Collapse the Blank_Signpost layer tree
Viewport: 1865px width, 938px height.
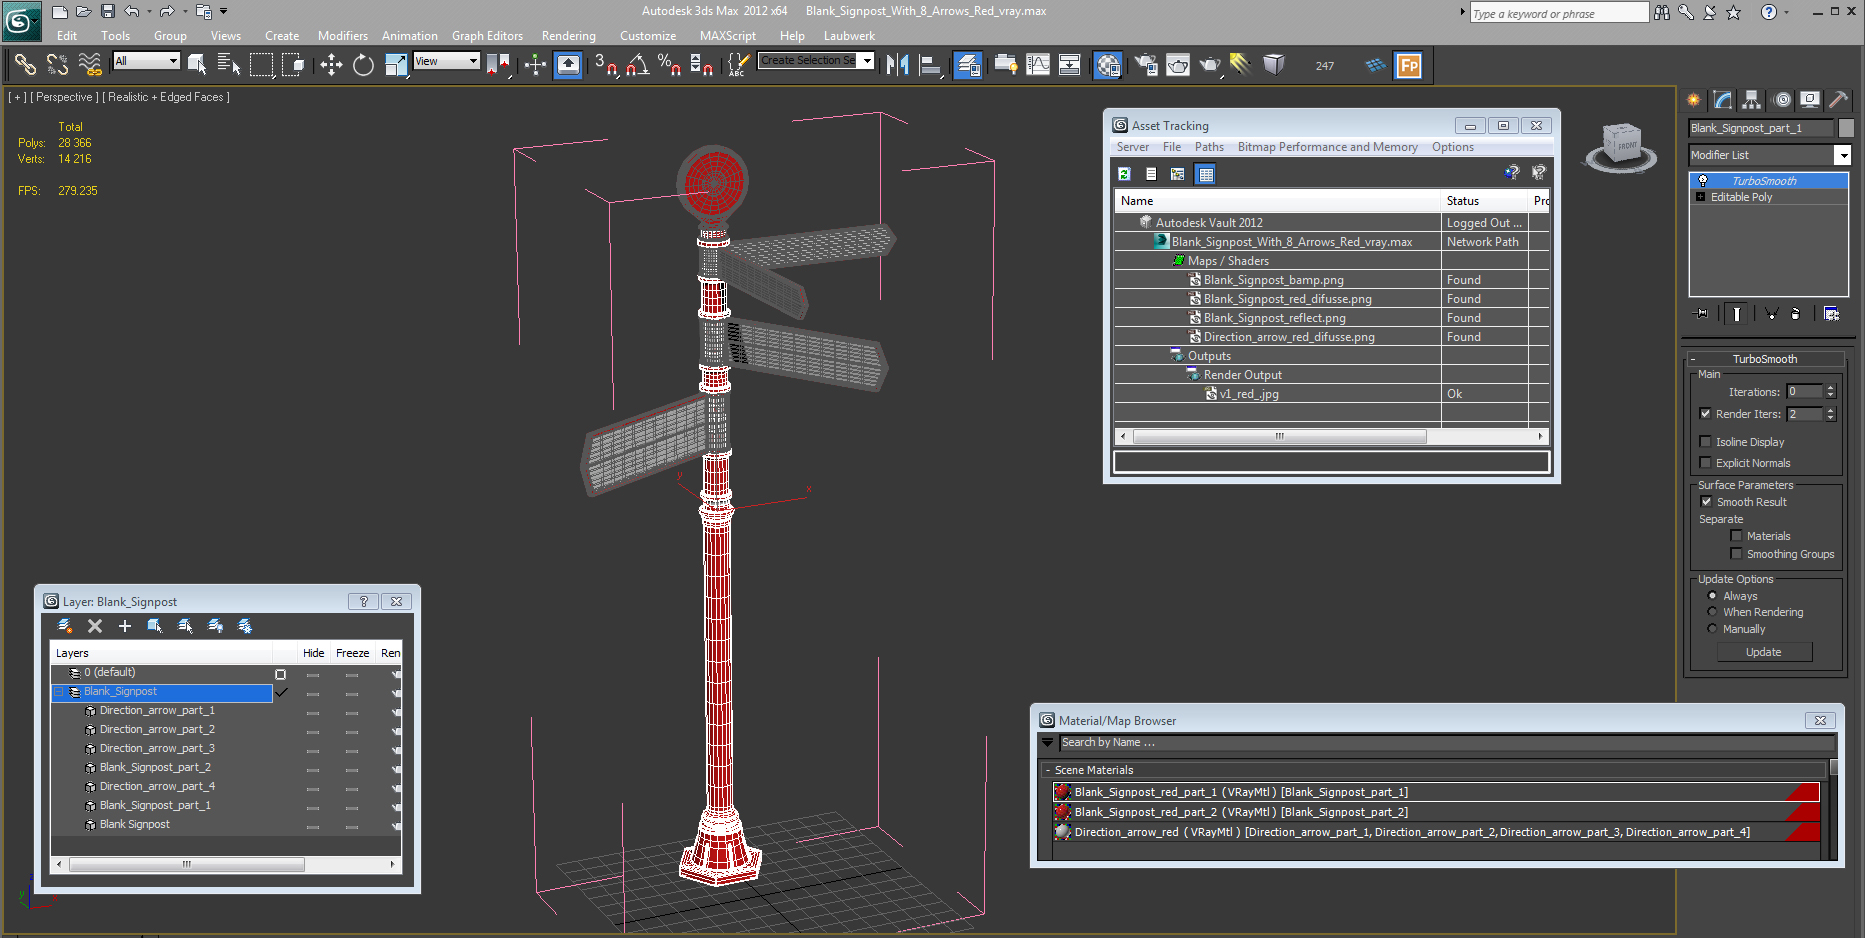pyautogui.click(x=58, y=692)
